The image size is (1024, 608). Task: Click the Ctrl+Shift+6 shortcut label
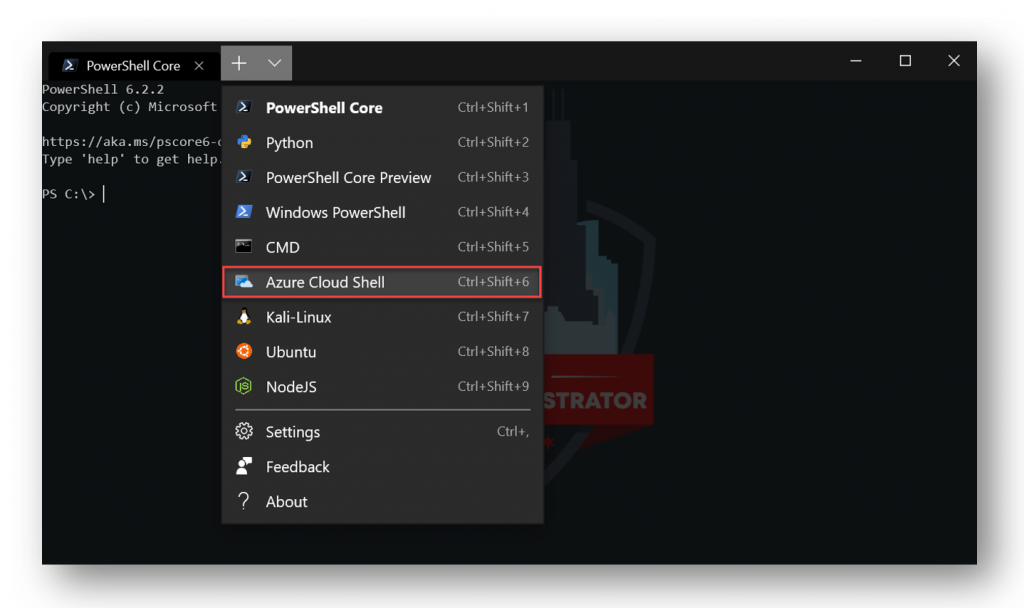[x=493, y=281]
